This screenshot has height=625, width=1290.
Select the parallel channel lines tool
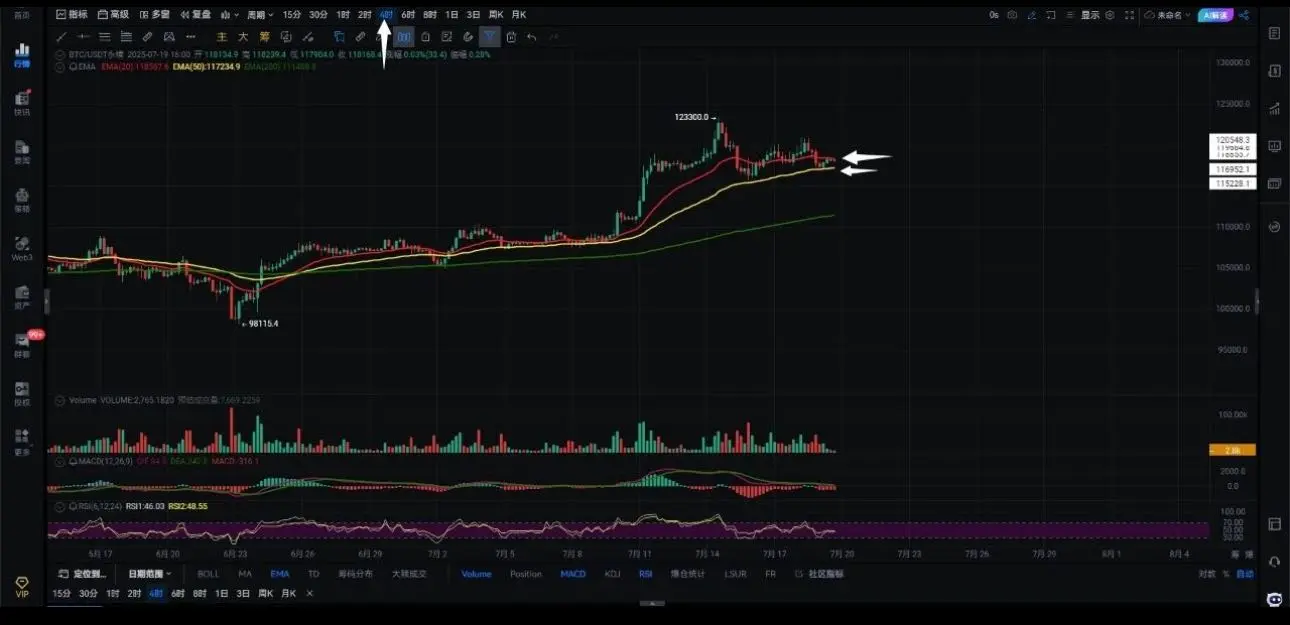point(104,37)
